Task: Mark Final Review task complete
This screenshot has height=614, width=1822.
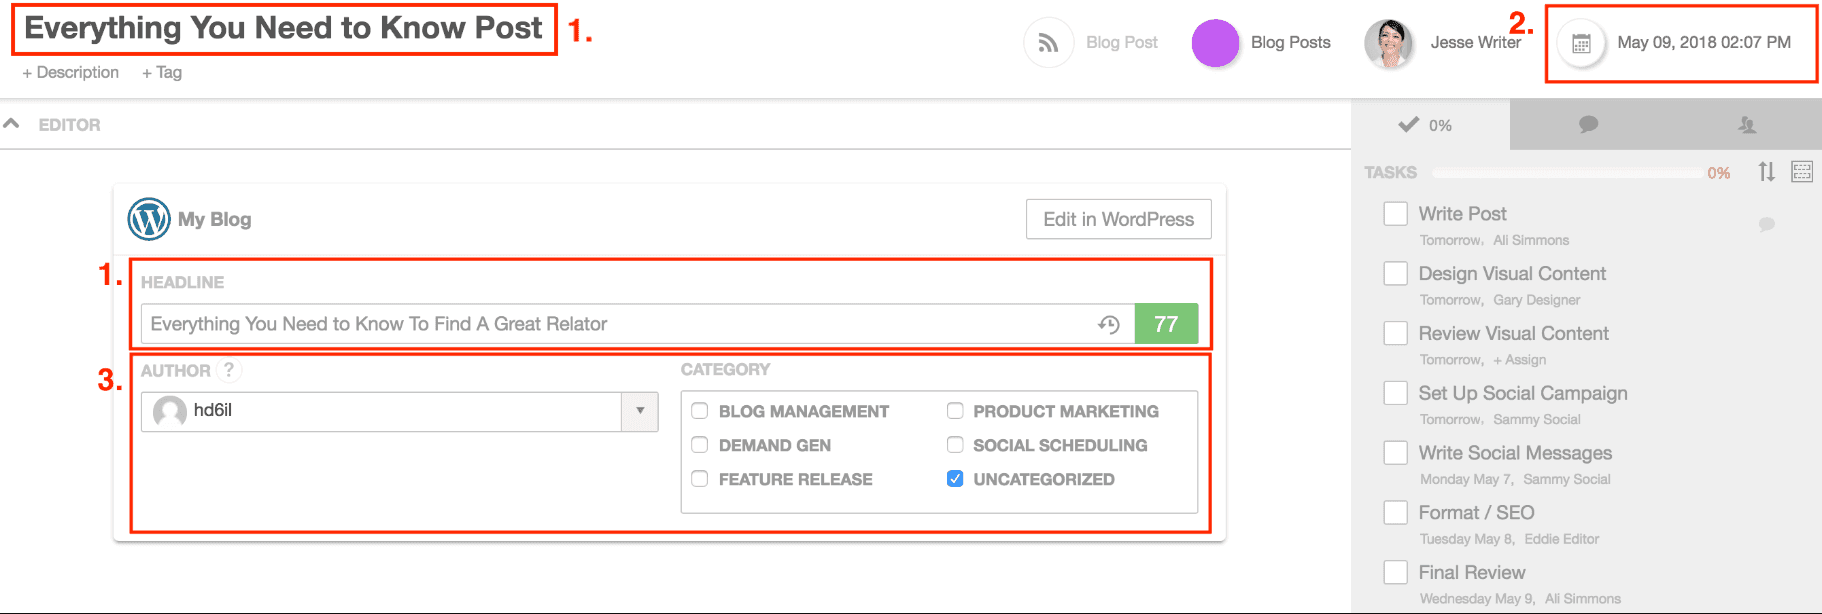Action: pos(1395,572)
